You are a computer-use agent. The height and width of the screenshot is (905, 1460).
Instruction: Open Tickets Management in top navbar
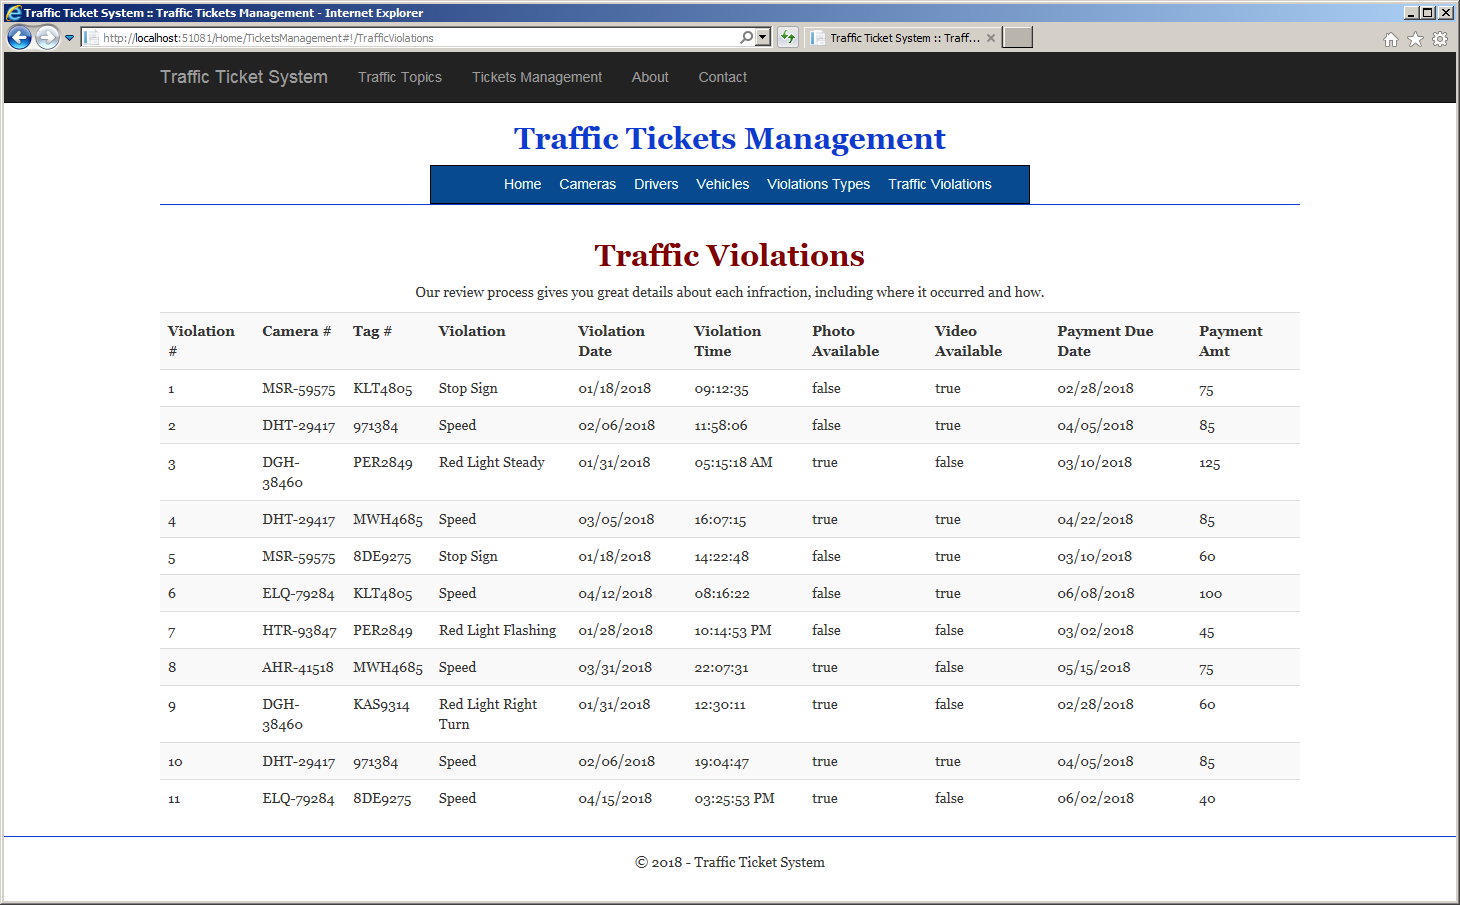[x=537, y=77]
